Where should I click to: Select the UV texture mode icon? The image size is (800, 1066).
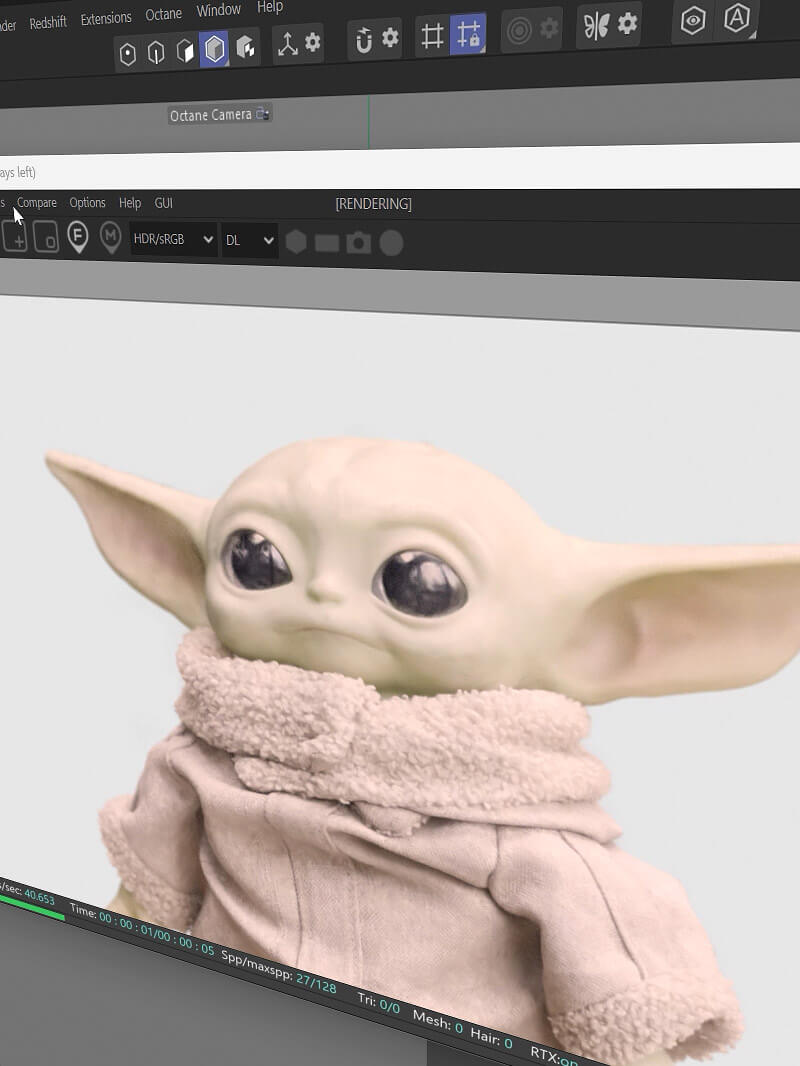245,48
